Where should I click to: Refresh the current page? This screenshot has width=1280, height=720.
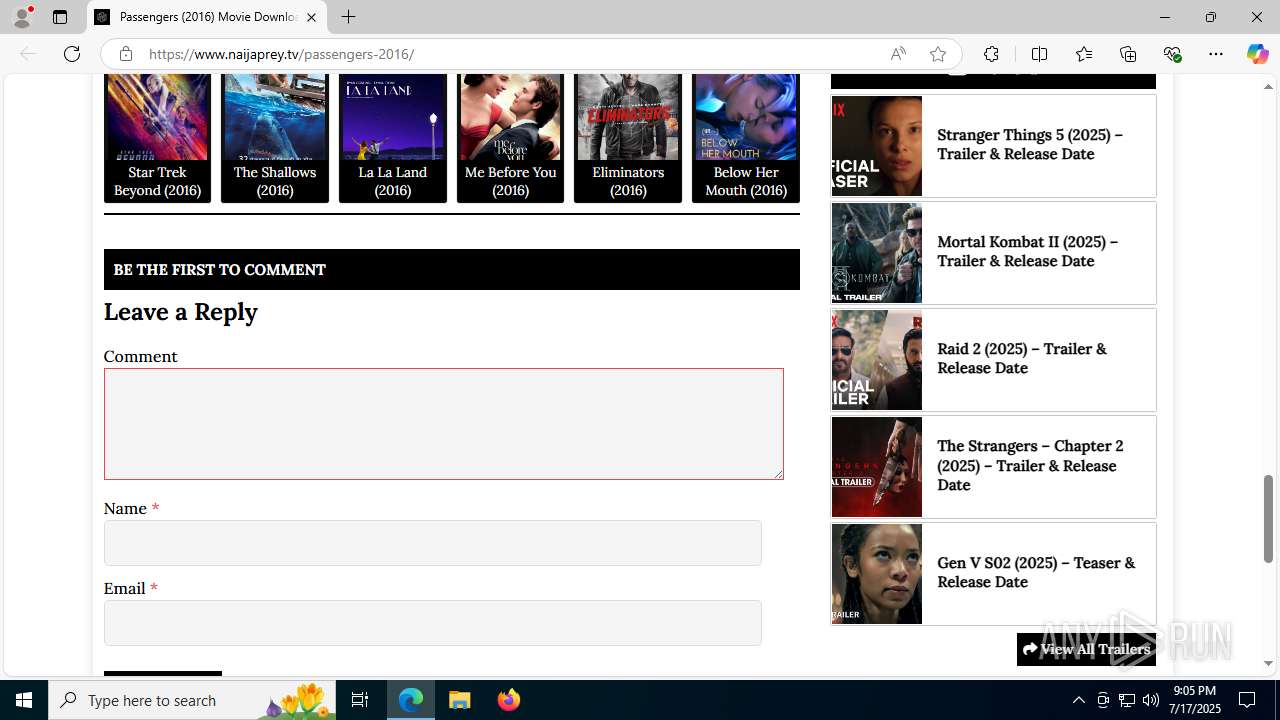[x=72, y=54]
